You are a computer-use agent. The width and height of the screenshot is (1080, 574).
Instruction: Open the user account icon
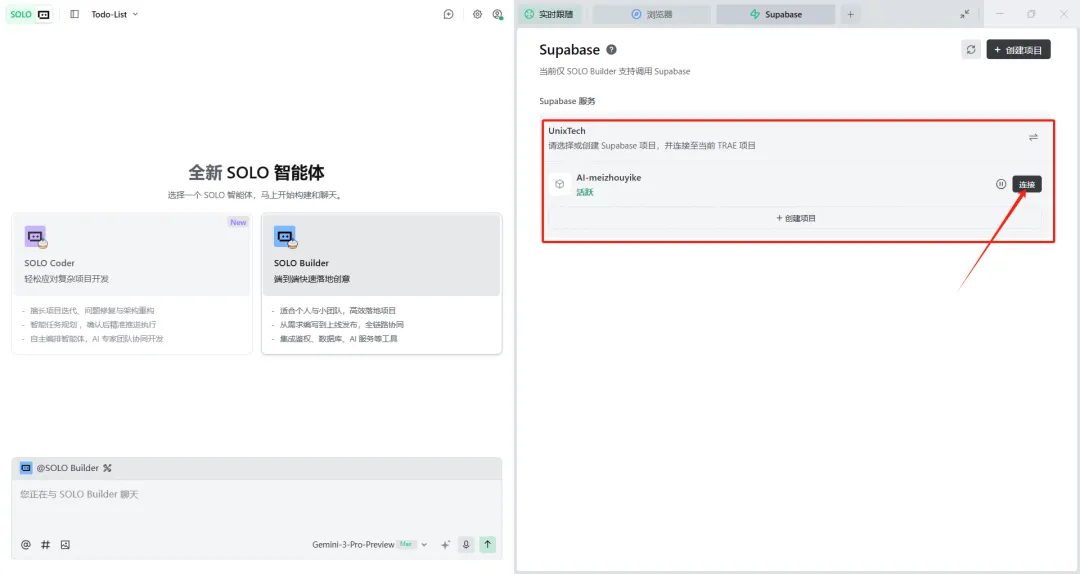(x=497, y=14)
